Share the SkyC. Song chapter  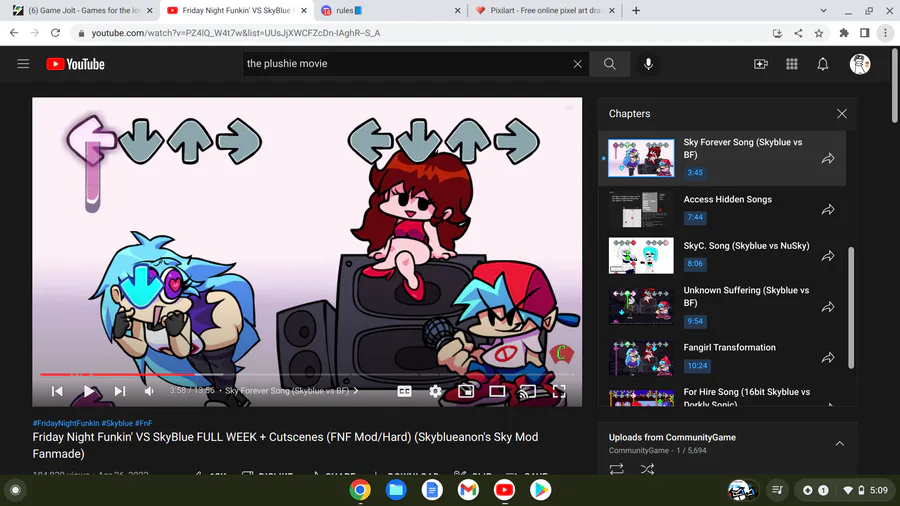828,255
